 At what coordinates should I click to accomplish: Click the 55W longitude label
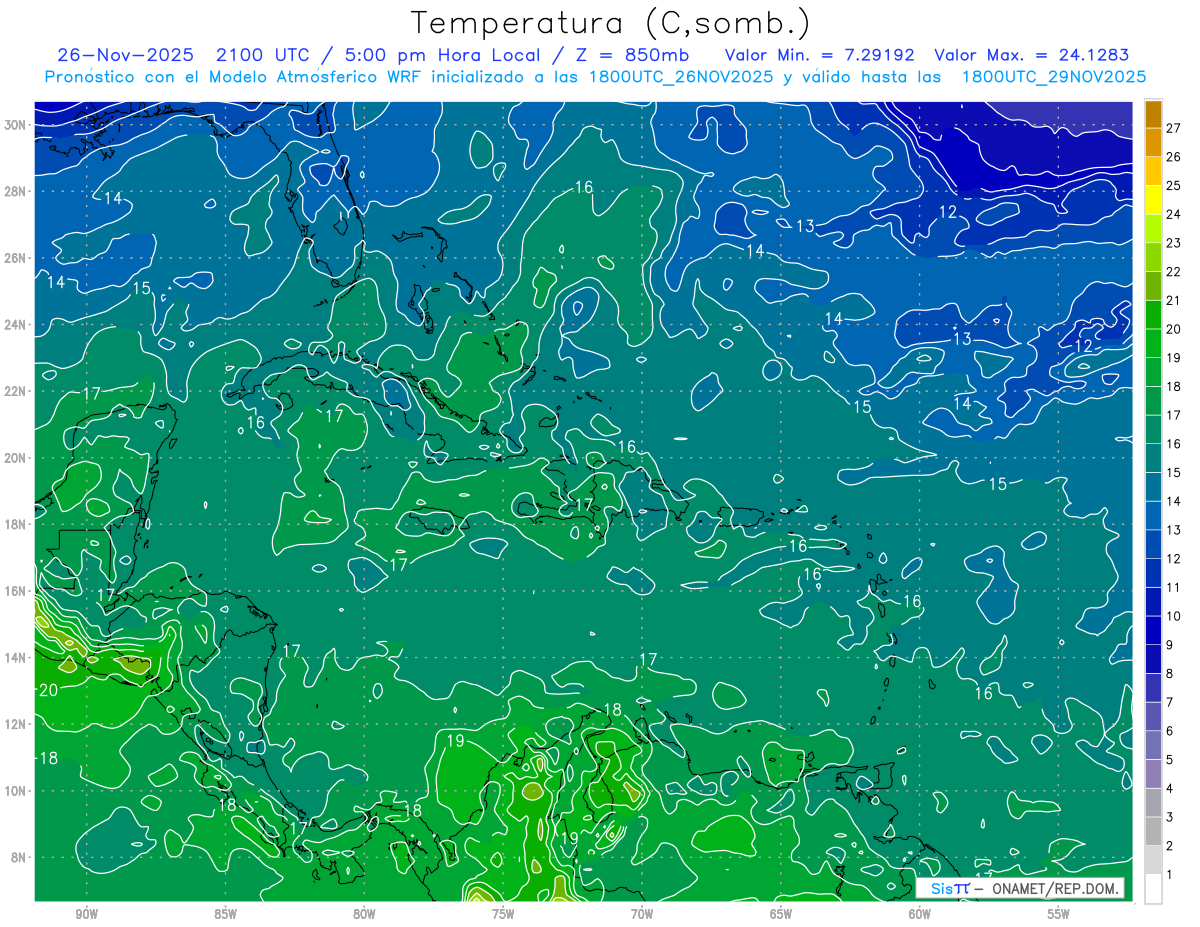pyautogui.click(x=1059, y=914)
